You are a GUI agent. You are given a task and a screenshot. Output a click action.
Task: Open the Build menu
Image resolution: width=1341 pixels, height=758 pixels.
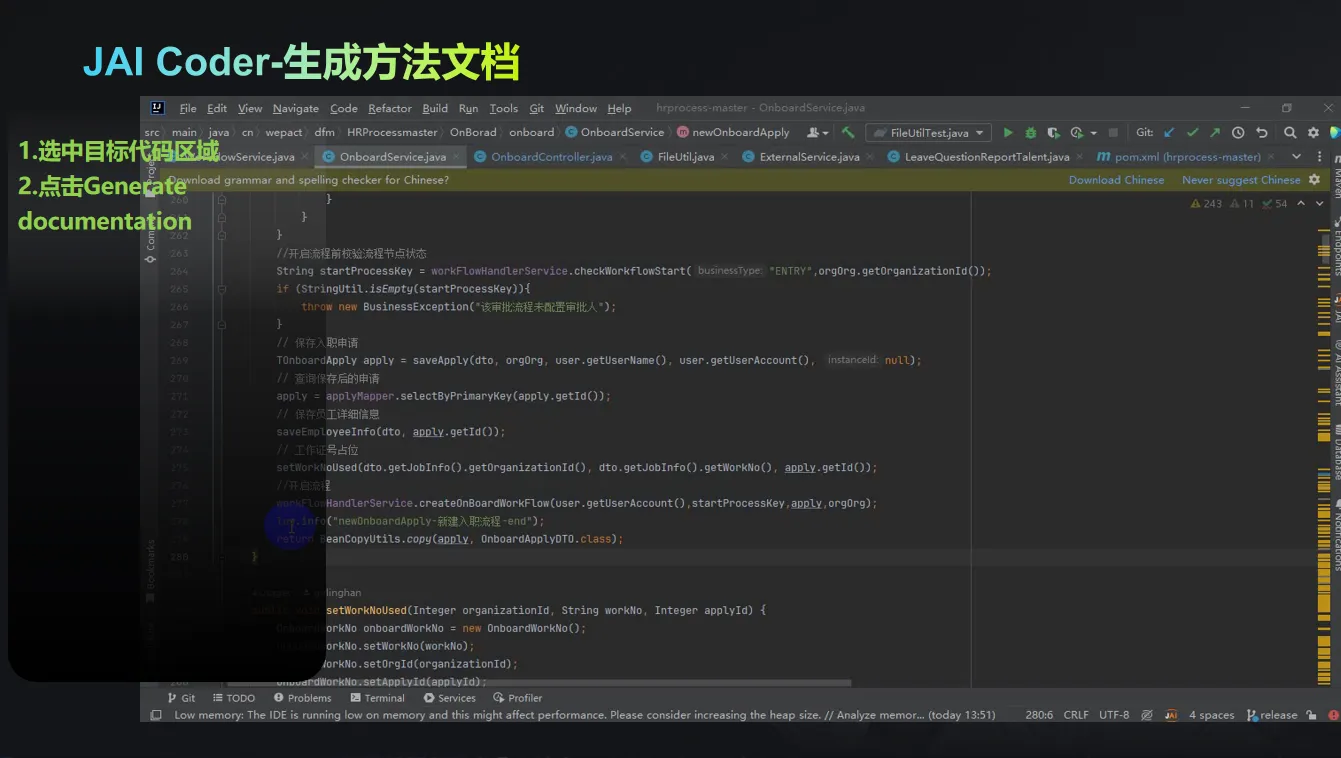point(435,108)
